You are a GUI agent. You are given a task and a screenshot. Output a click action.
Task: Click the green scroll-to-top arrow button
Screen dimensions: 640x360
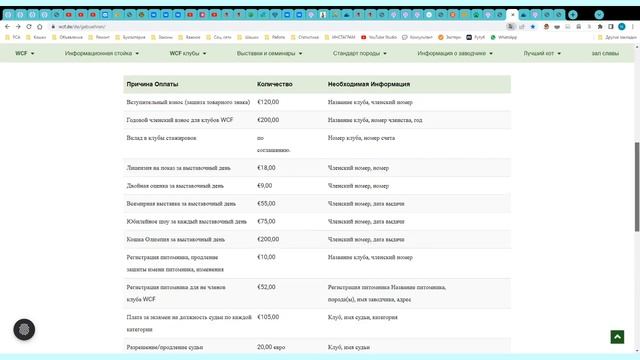point(617,337)
